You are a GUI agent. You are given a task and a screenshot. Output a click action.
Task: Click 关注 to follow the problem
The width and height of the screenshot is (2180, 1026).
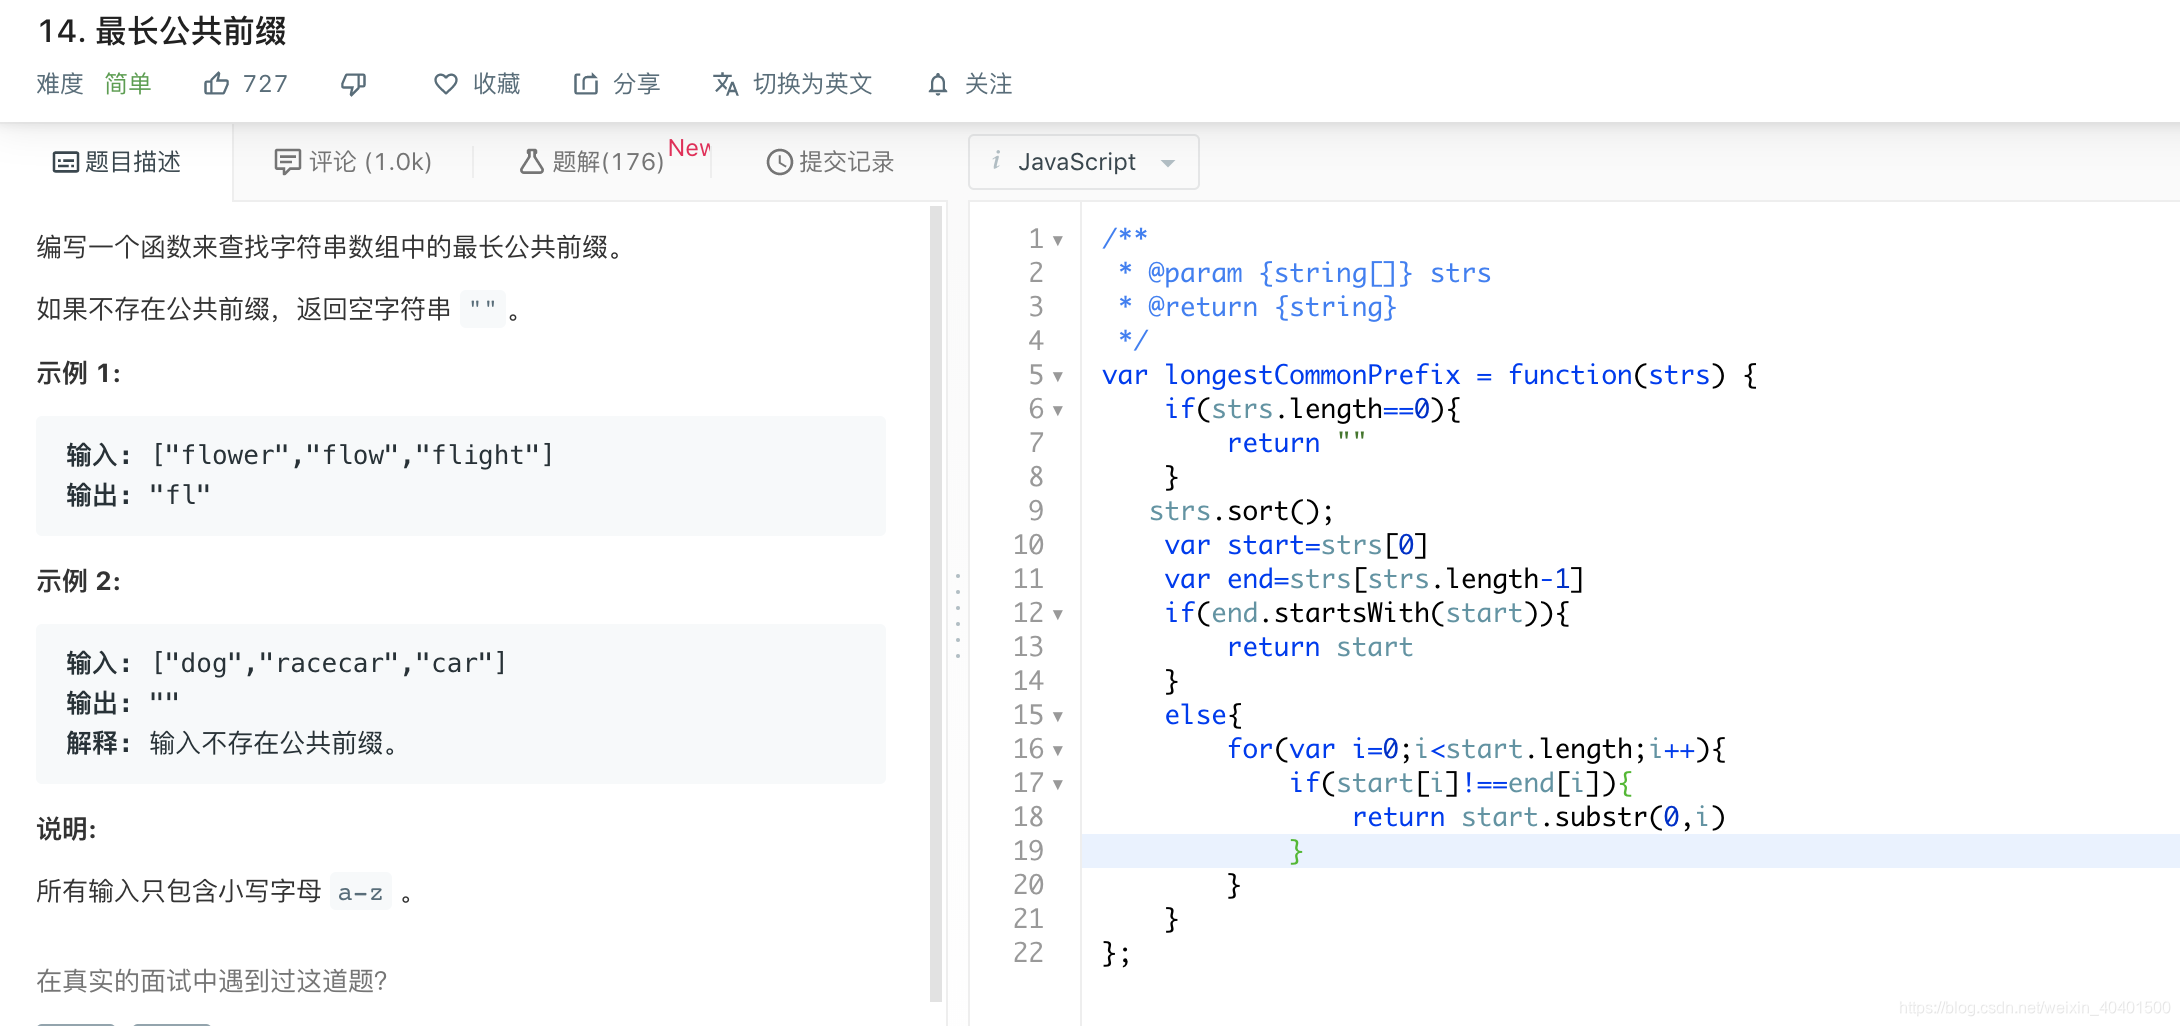(x=988, y=84)
